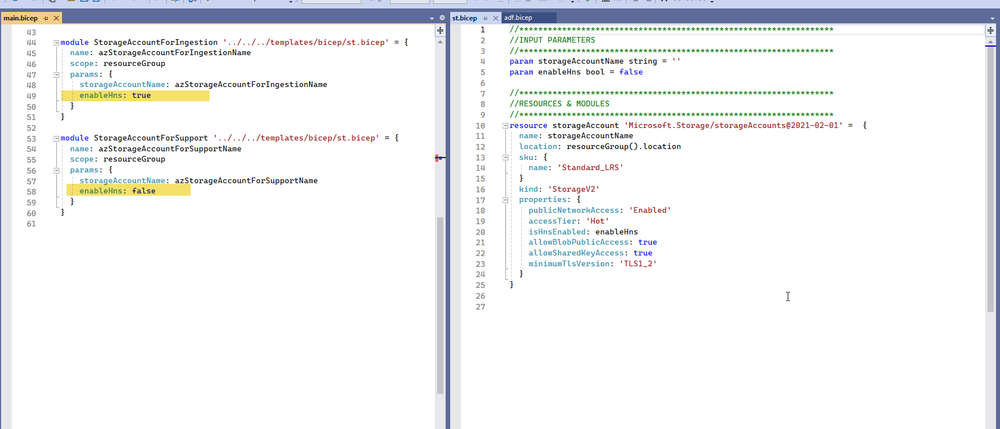Viewport: 1000px width, 429px height.
Task: Collapse properties block on line 17
Action: pos(503,199)
